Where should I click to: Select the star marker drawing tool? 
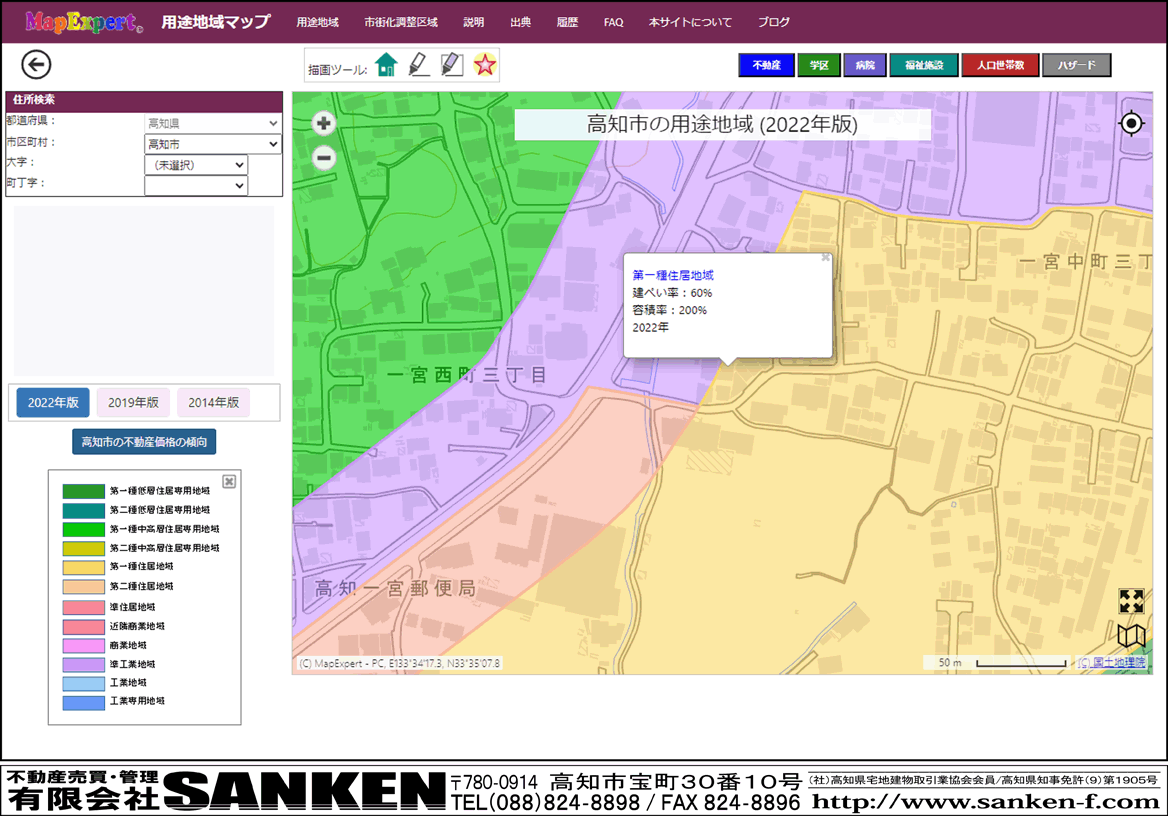(x=484, y=65)
